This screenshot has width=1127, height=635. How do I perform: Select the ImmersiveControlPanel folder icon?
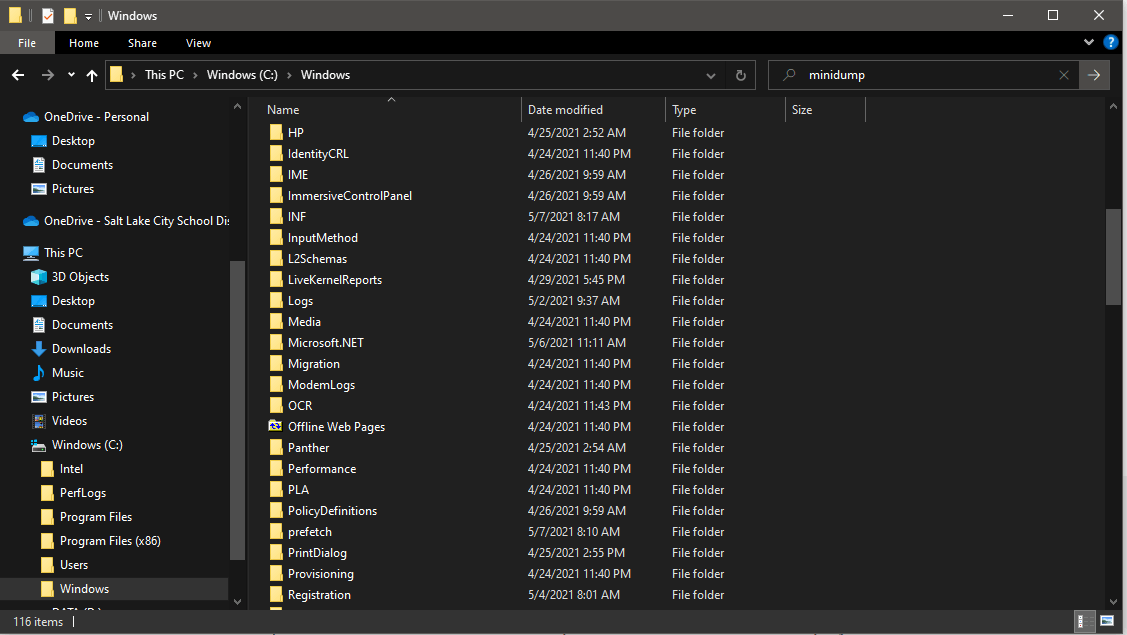pyautogui.click(x=276, y=196)
